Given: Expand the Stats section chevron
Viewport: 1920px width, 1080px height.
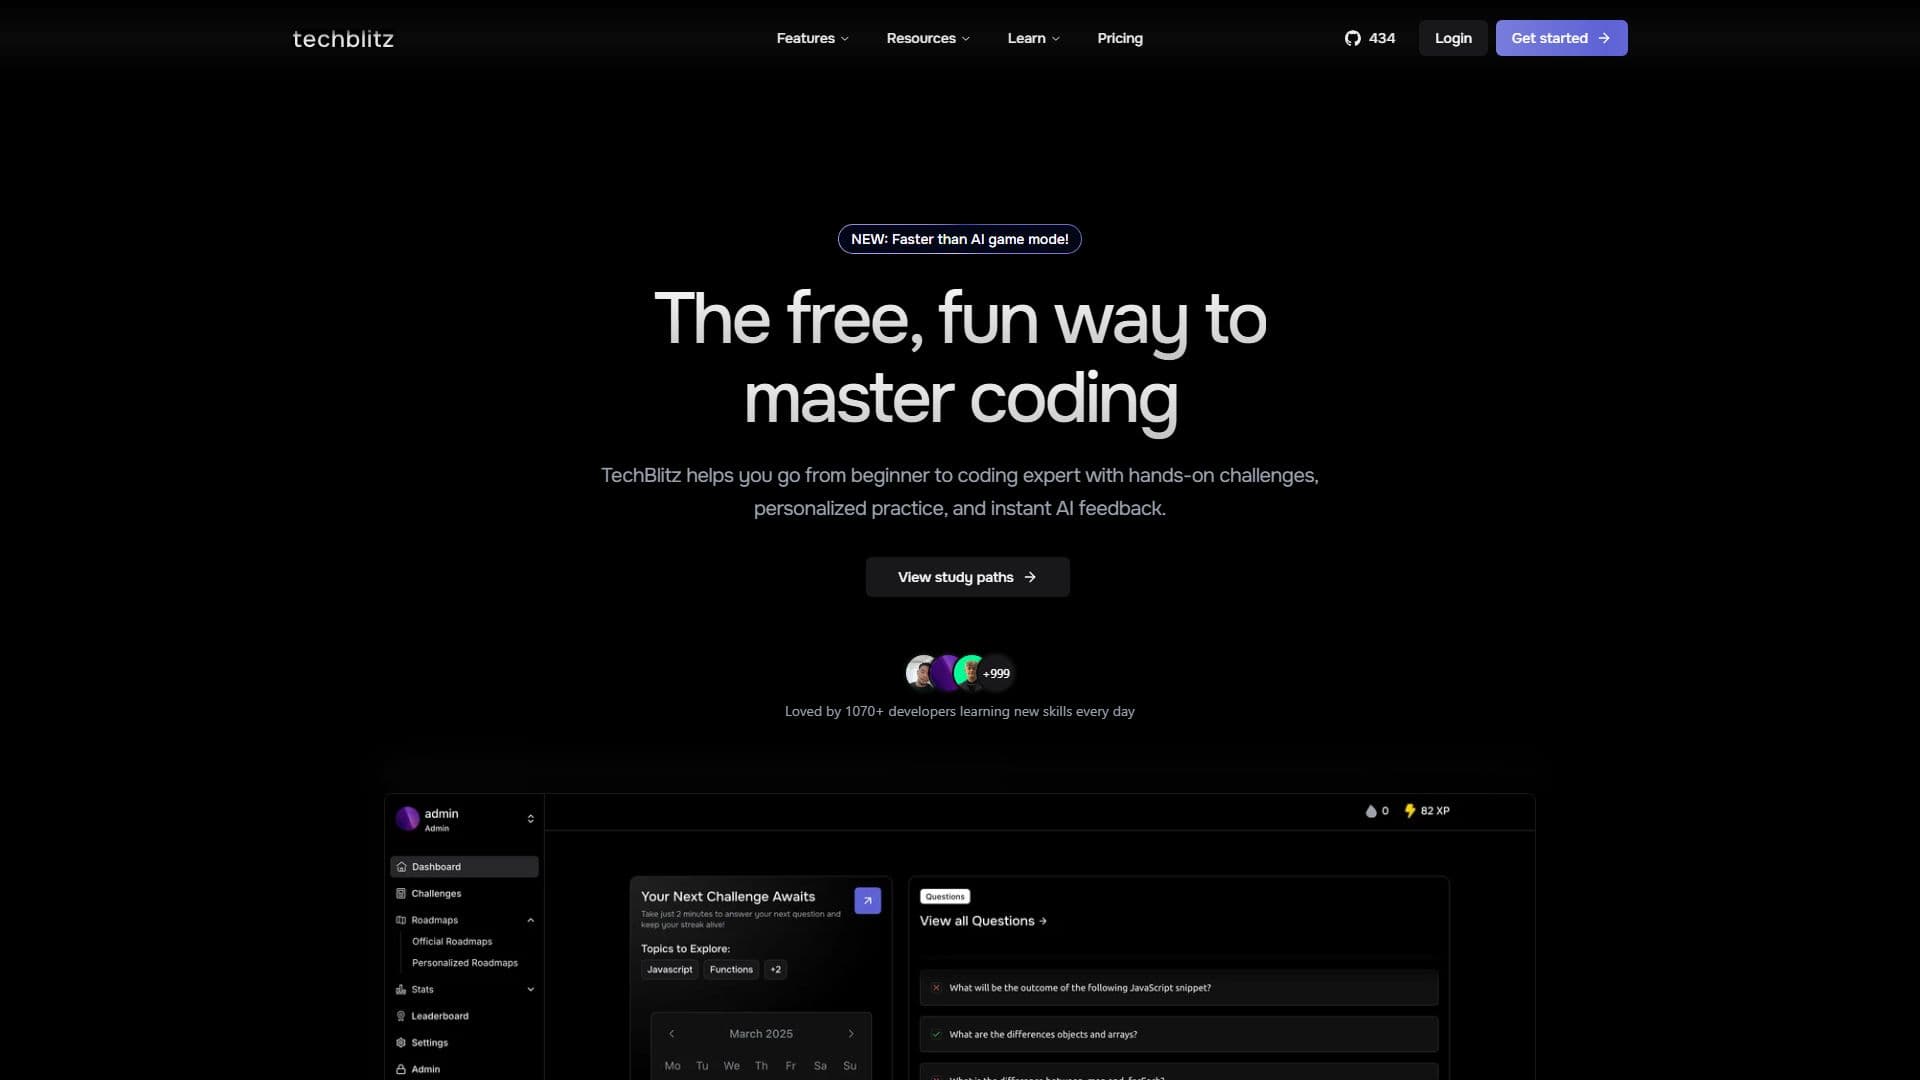Looking at the screenshot, I should (x=530, y=990).
